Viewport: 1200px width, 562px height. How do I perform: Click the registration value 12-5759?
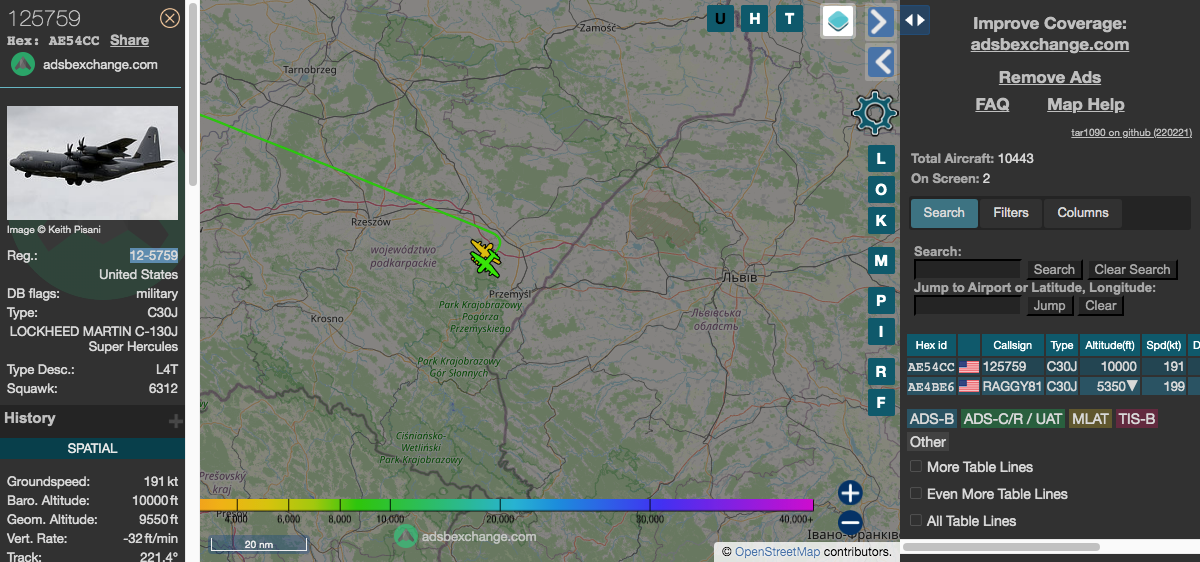(154, 256)
